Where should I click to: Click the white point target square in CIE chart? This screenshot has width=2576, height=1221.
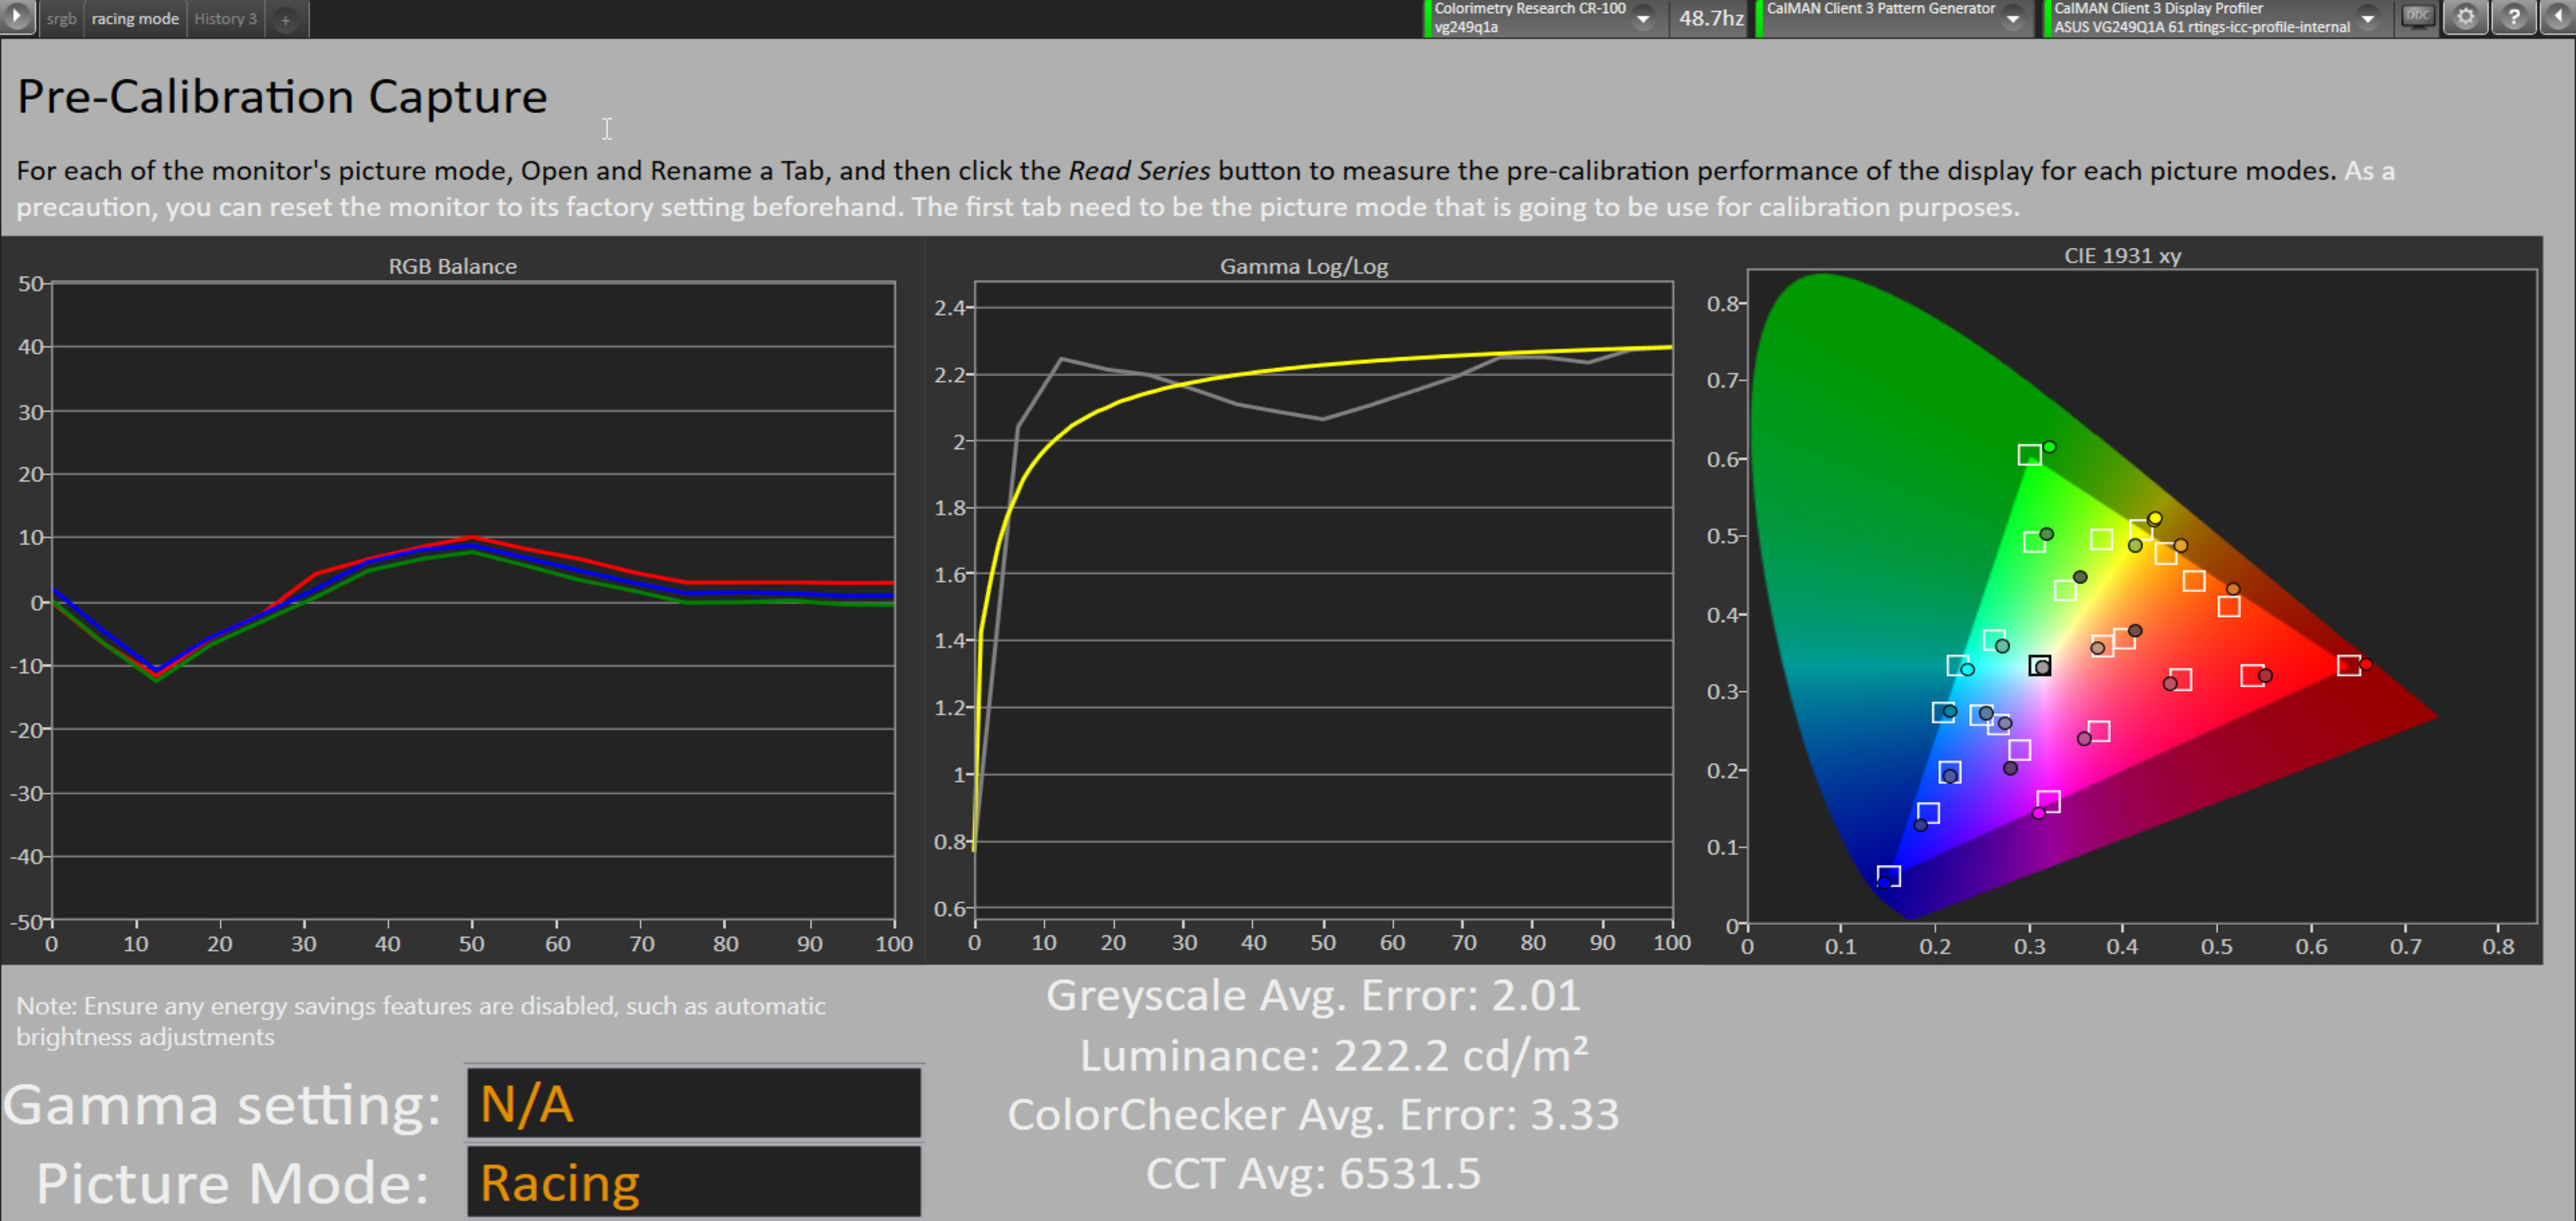[x=2040, y=666]
